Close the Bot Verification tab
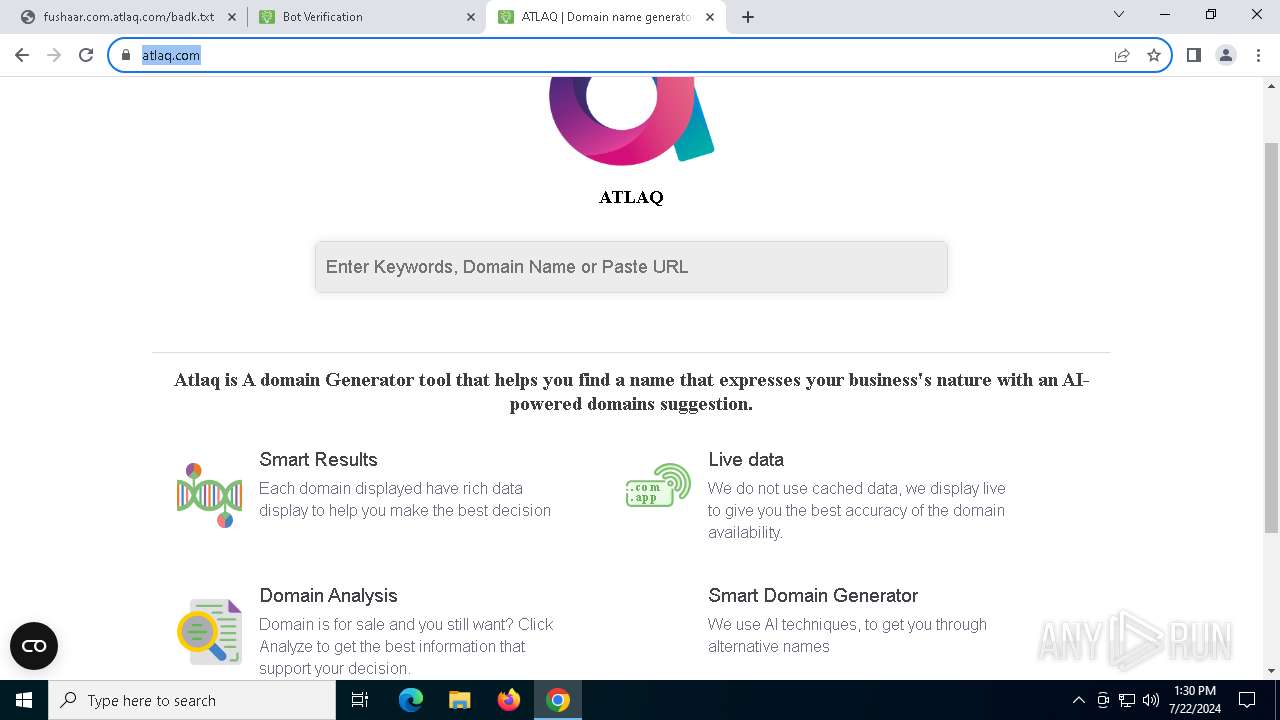Image resolution: width=1280 pixels, height=720 pixels. tap(471, 17)
